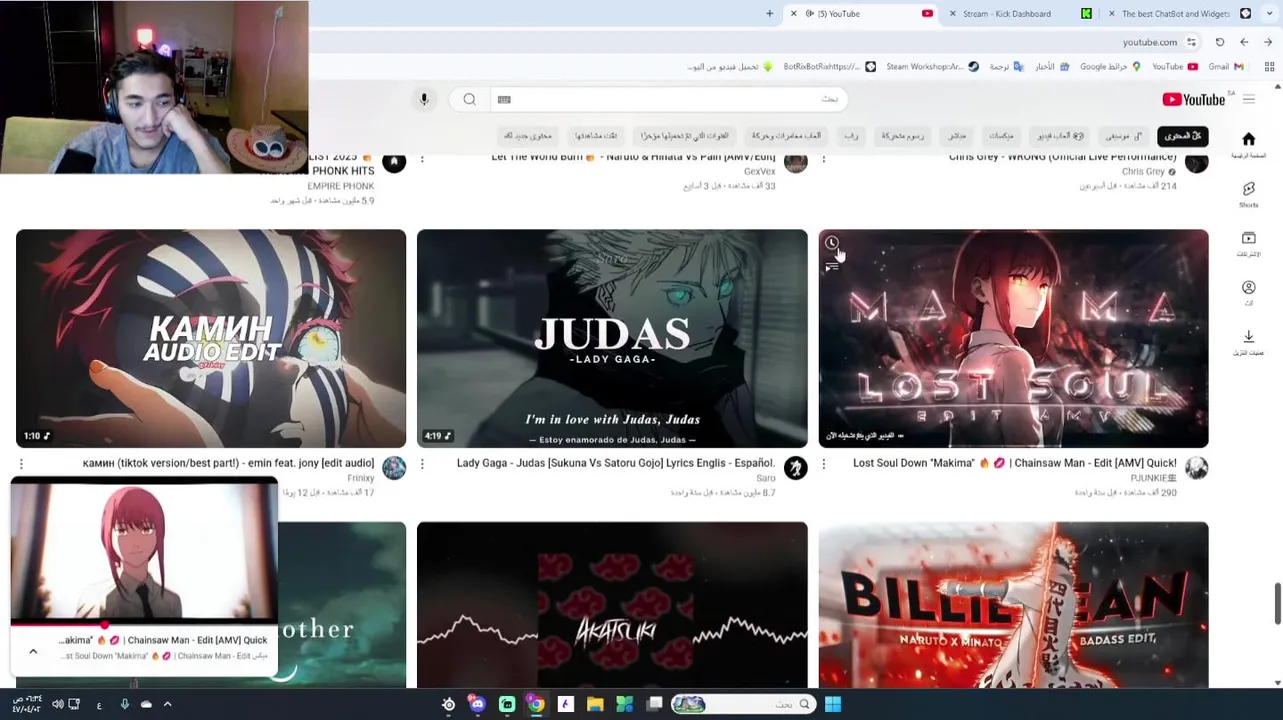Open YouTube bookmark in bookmarks bar
The height and width of the screenshot is (720, 1283).
click(x=1175, y=67)
